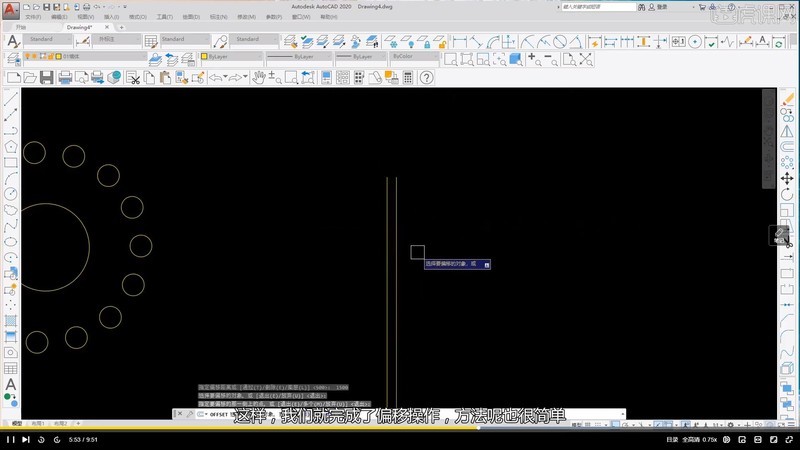The height and width of the screenshot is (450, 800).
Task: Pause the video playback
Action: point(10,439)
